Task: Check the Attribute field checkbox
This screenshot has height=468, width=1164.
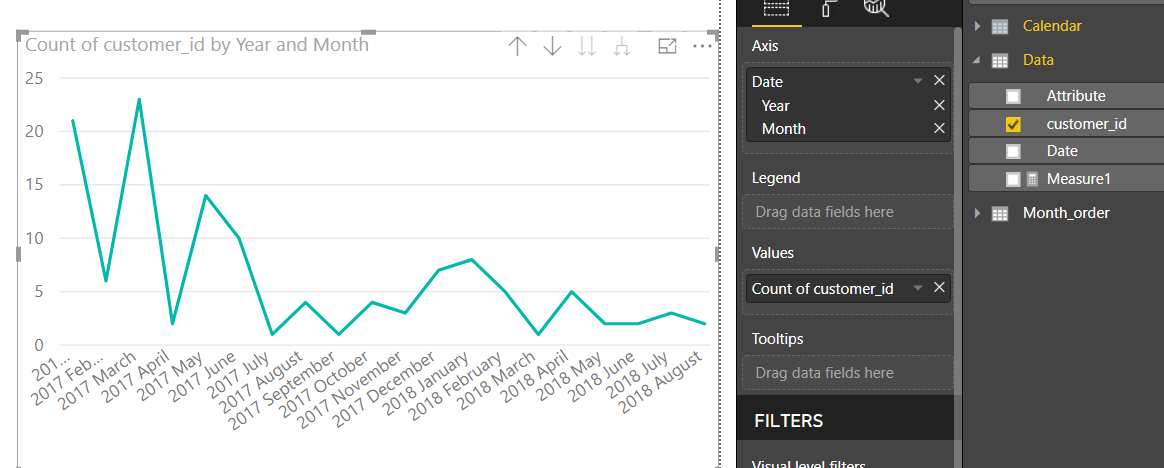Action: 1013,97
